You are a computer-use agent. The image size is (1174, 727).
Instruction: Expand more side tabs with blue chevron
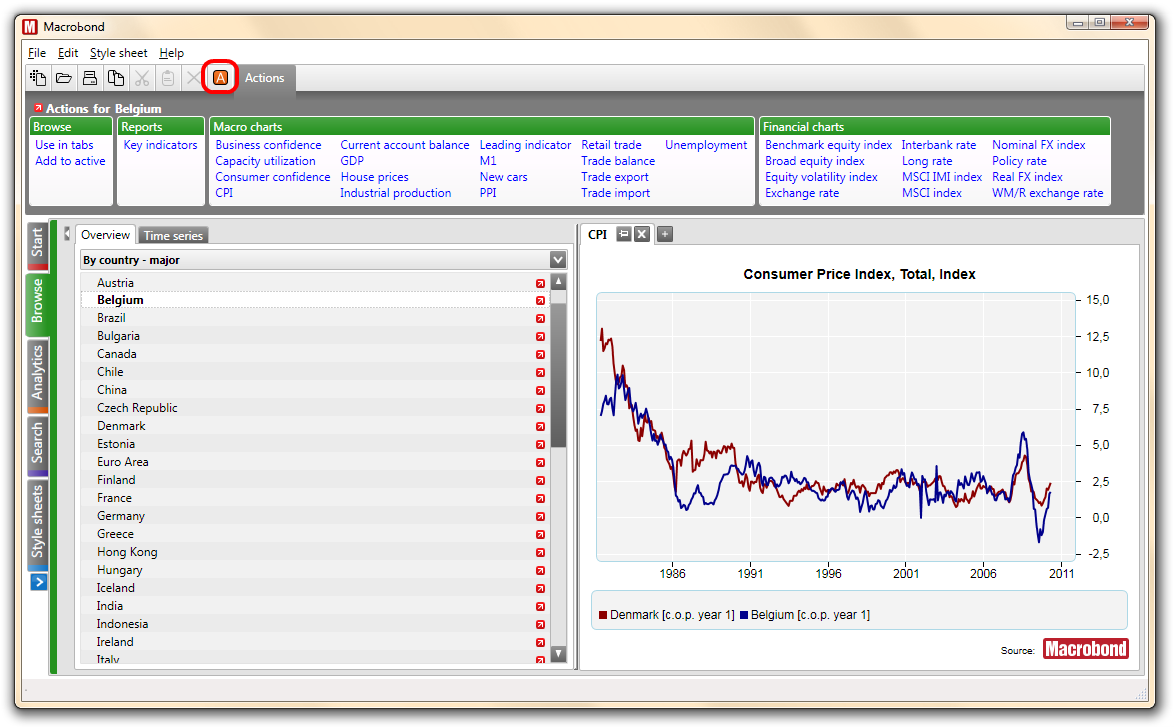pos(39,582)
